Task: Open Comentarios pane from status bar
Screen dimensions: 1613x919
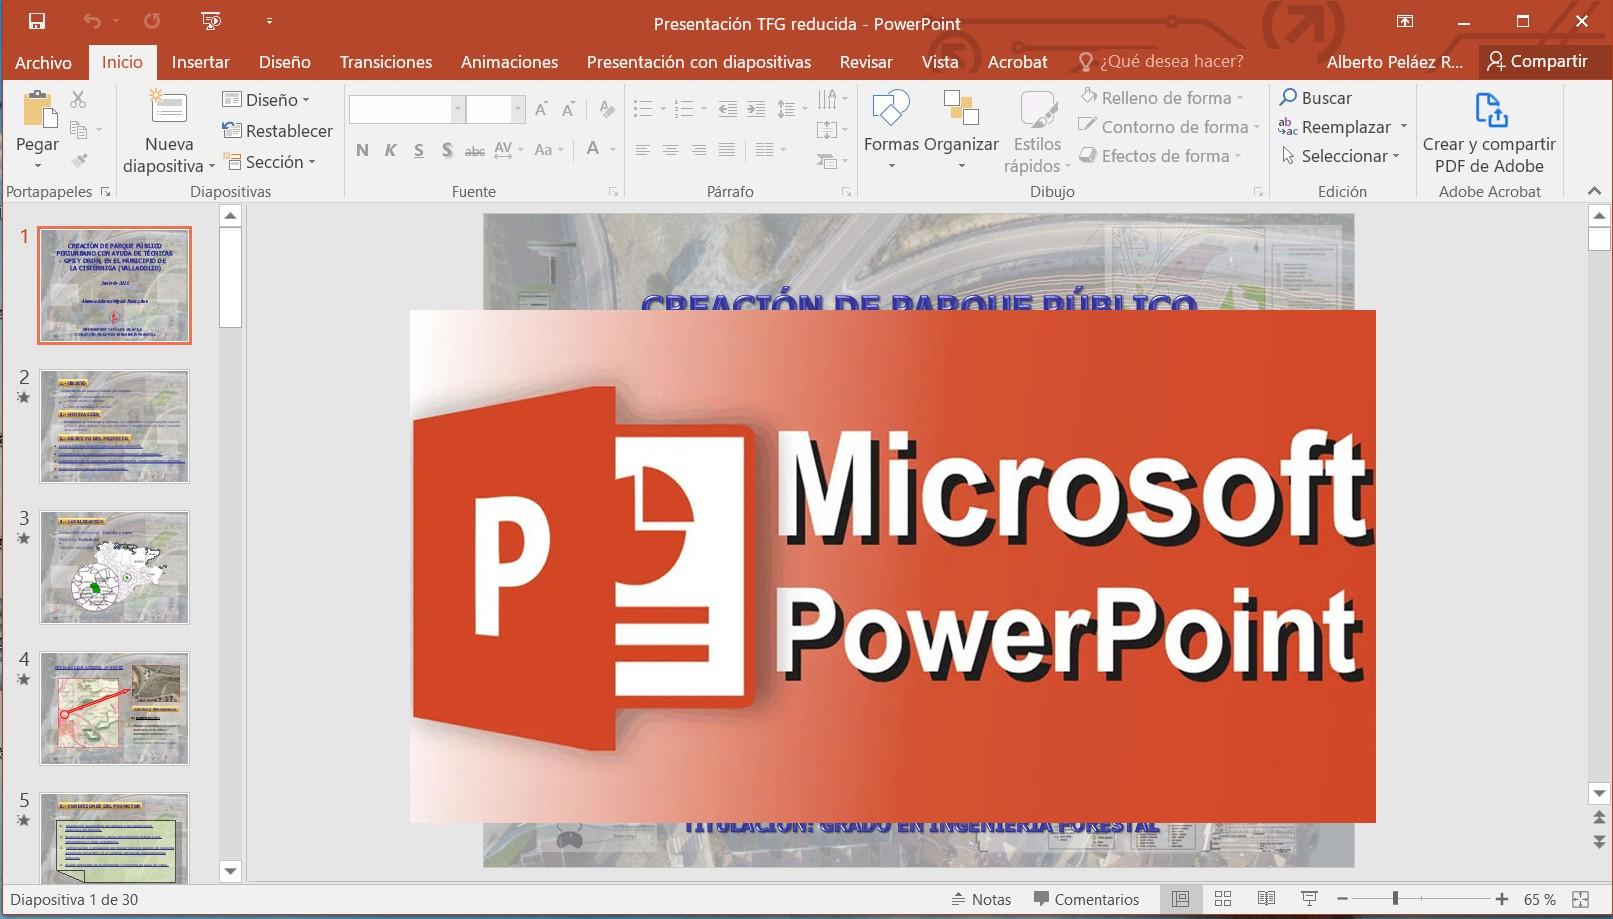Action: pos(1086,899)
